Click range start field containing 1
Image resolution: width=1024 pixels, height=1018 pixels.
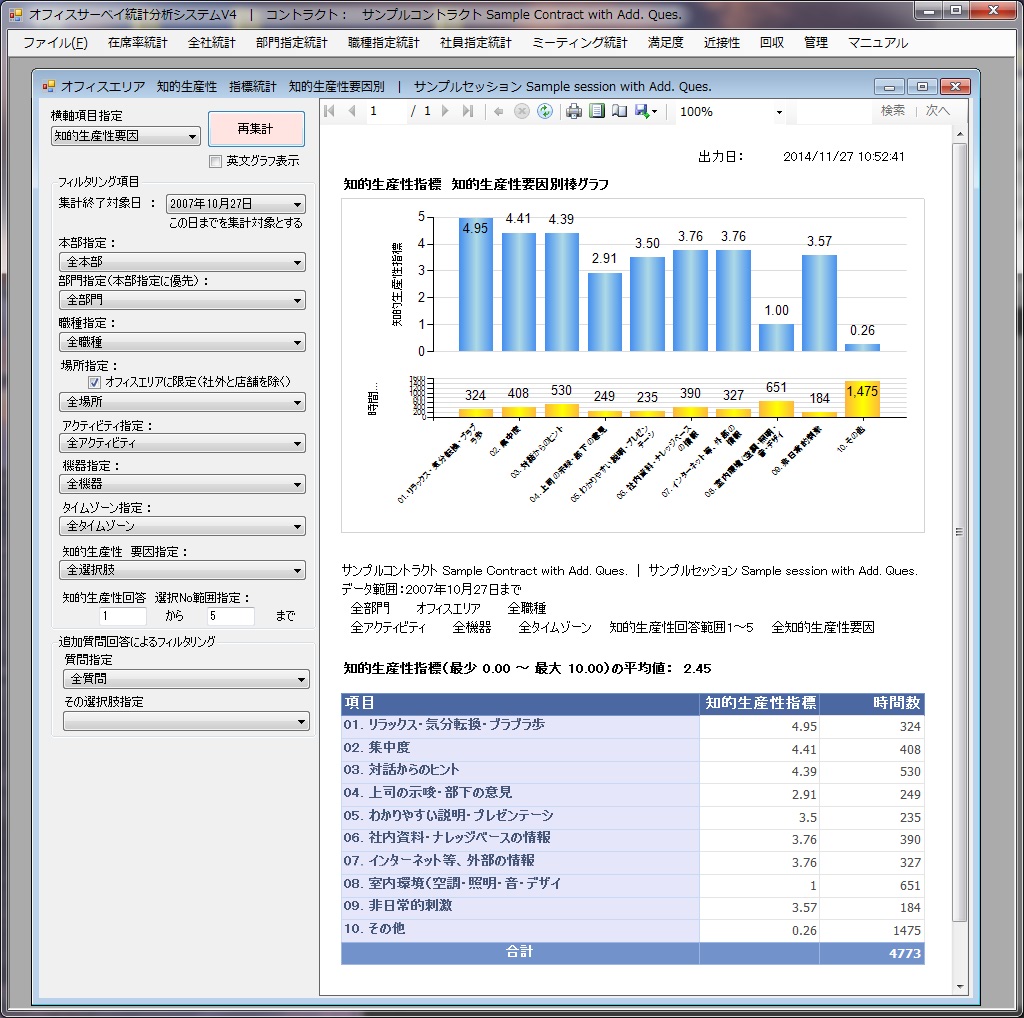tap(123, 616)
